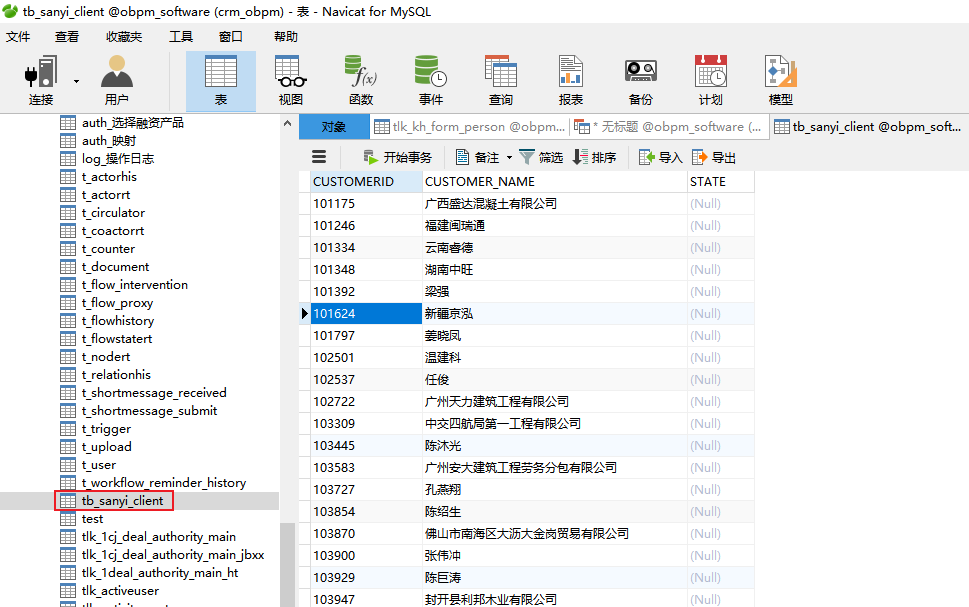This screenshot has height=607, width=969.
Task: Click the CUSTOMER_NAME column header
Action: coord(554,182)
